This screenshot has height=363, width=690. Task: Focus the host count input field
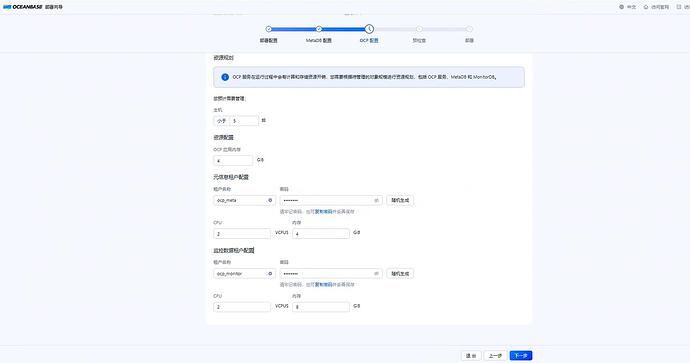click(x=244, y=121)
